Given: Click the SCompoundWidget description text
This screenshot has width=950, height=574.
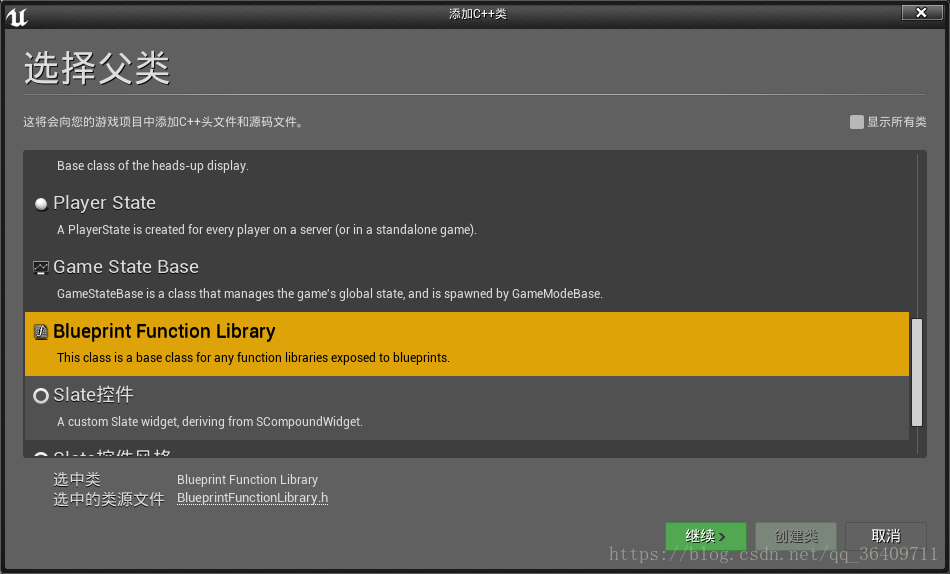Looking at the screenshot, I should click(210, 421).
